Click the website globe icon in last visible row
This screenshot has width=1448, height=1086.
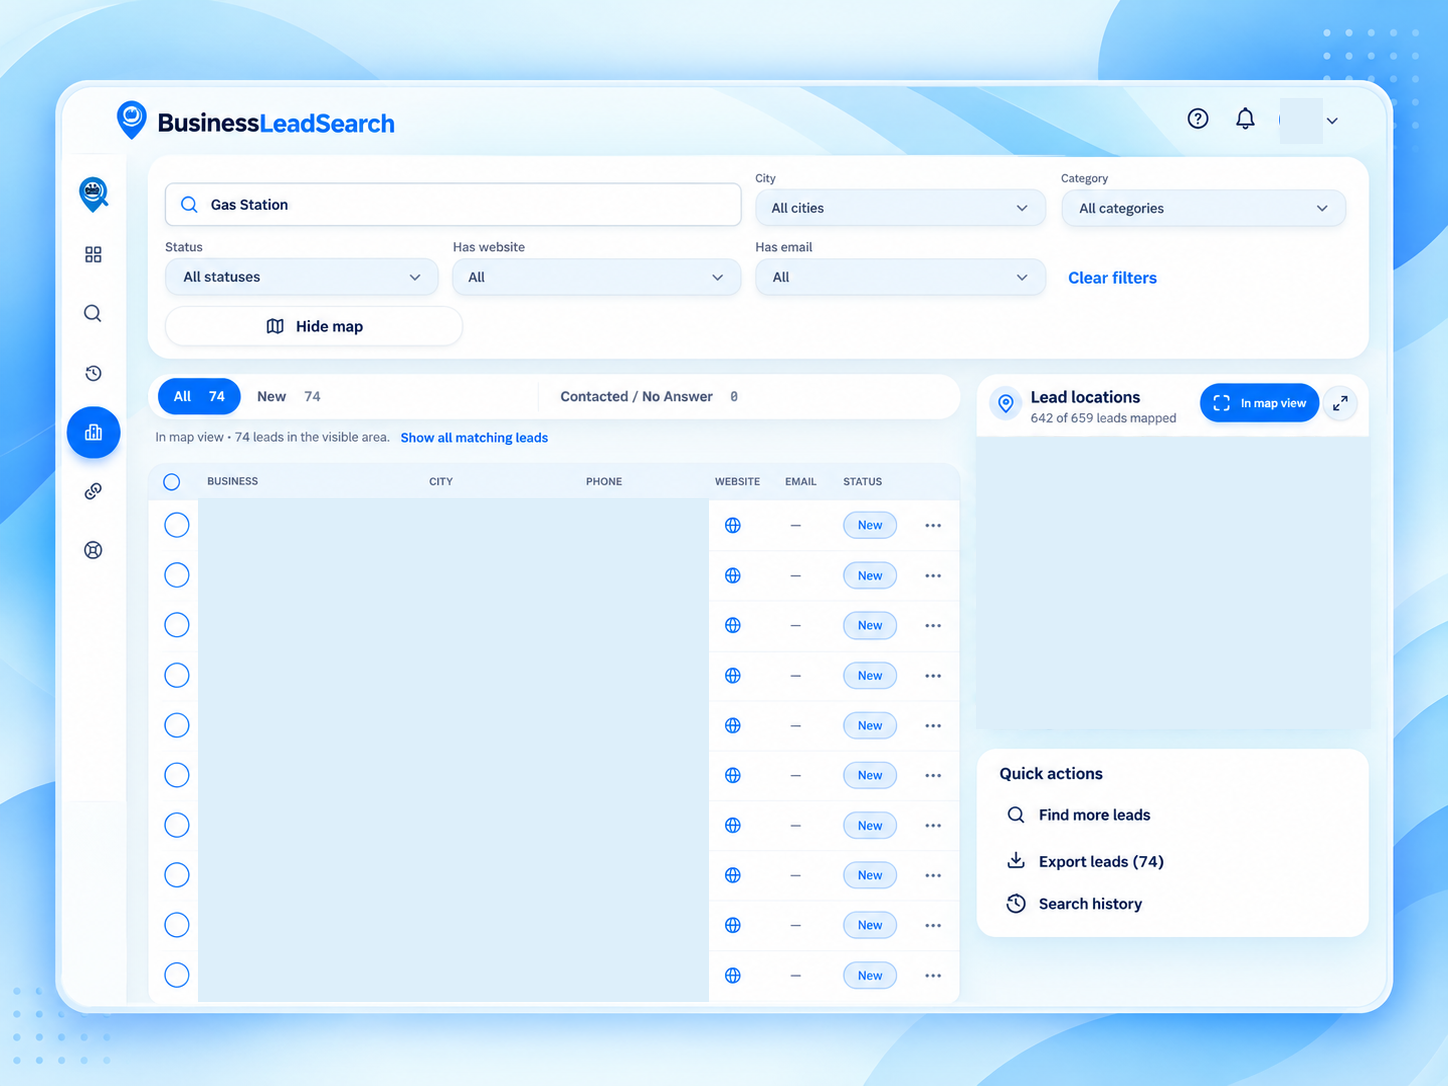[733, 975]
